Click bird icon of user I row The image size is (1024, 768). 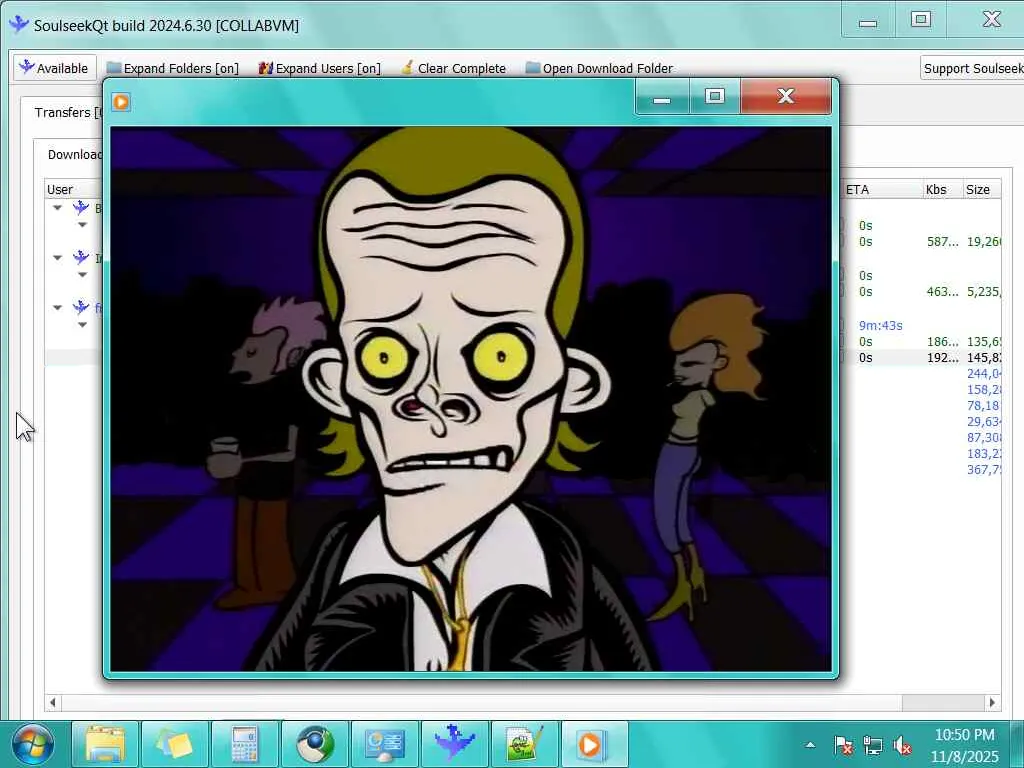[x=81, y=257]
